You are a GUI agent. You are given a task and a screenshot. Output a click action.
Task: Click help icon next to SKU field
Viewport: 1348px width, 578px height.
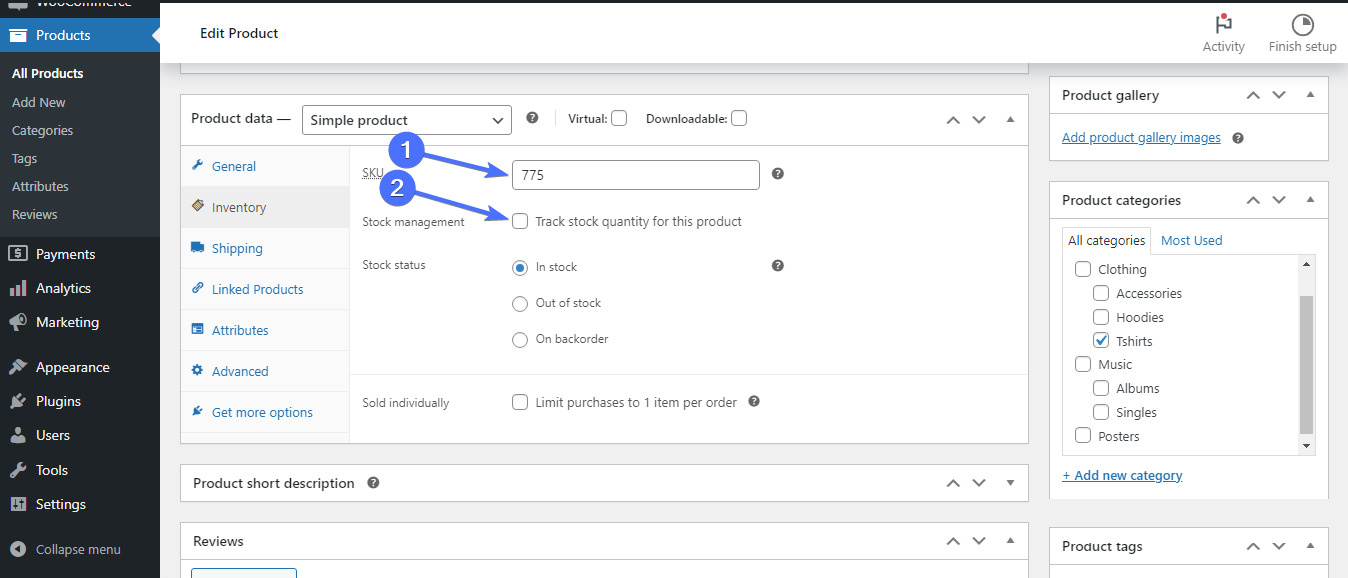point(778,174)
